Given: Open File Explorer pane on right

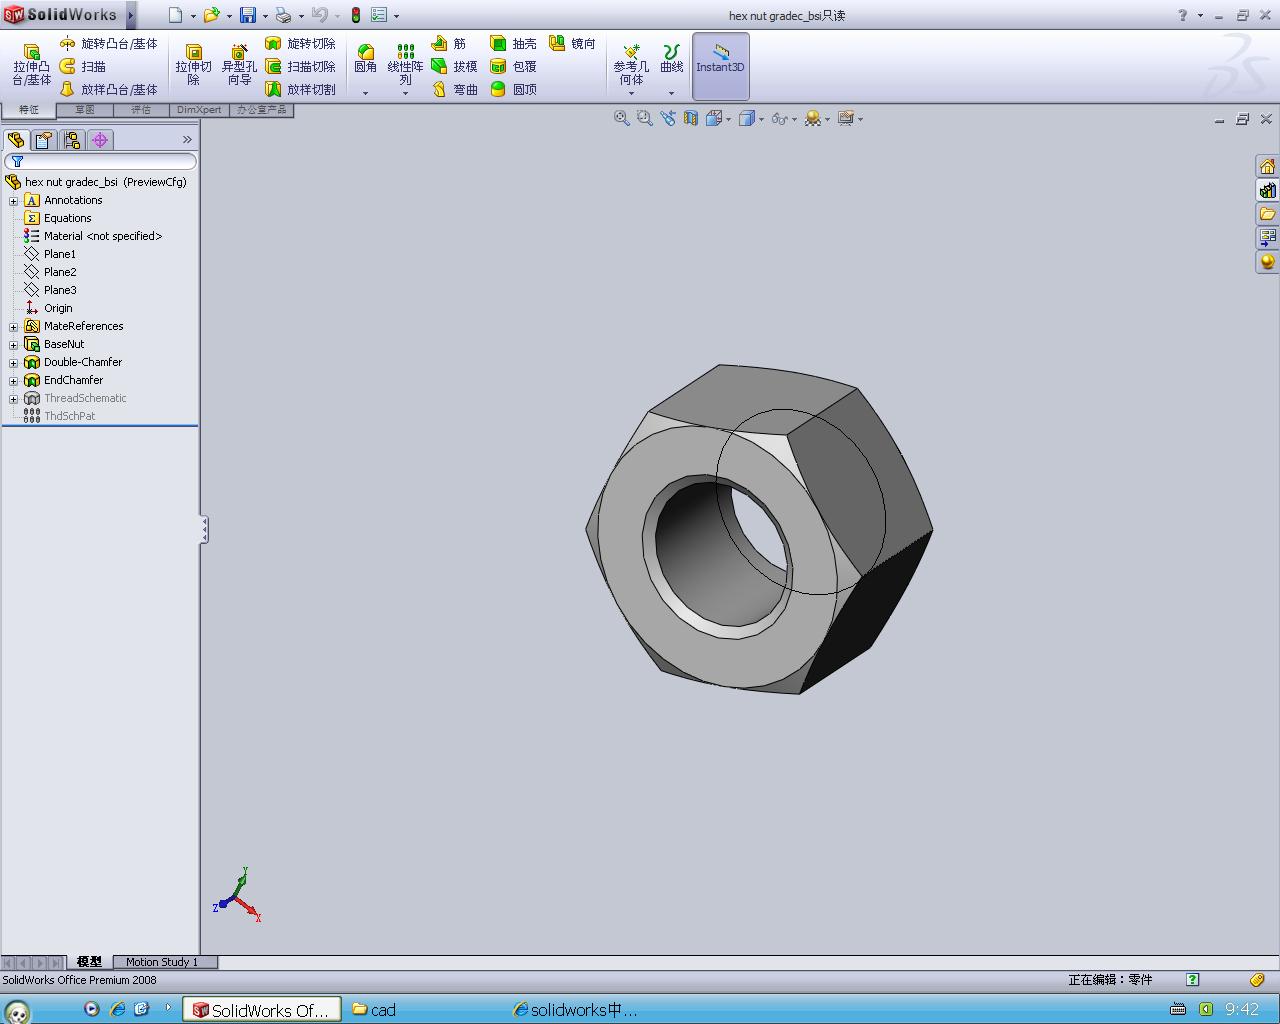Looking at the screenshot, I should click(1267, 214).
